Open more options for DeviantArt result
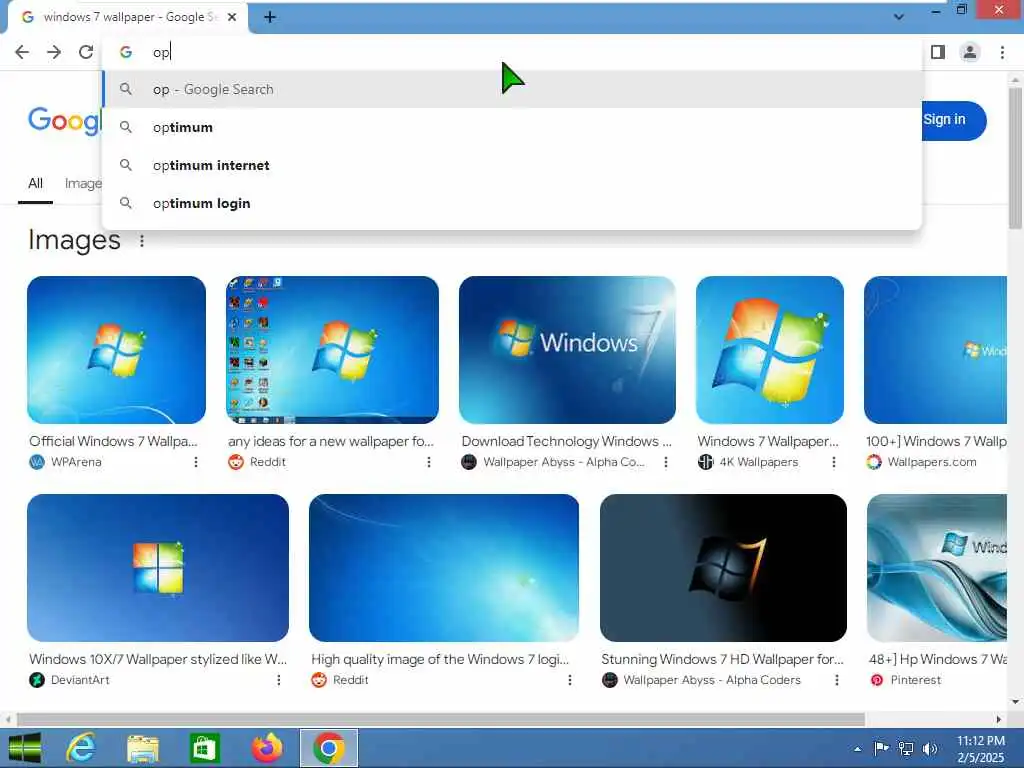The image size is (1024, 768). (x=279, y=680)
